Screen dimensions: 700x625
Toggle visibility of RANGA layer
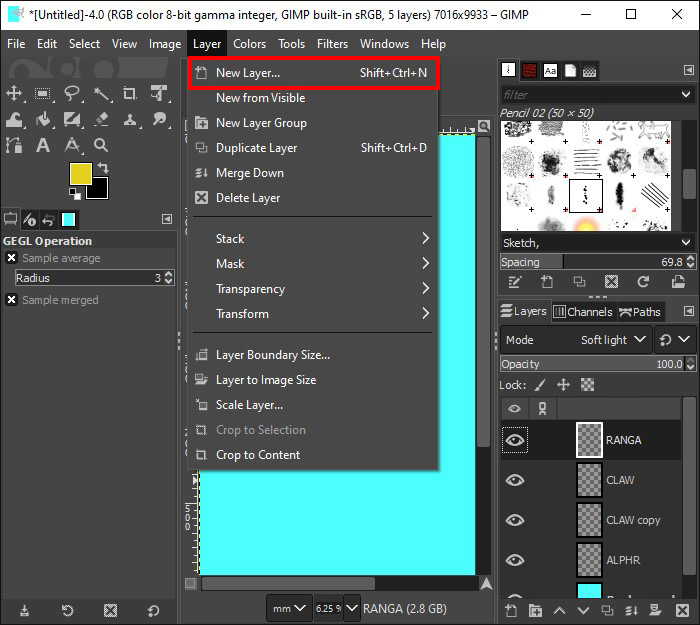pyautogui.click(x=515, y=440)
